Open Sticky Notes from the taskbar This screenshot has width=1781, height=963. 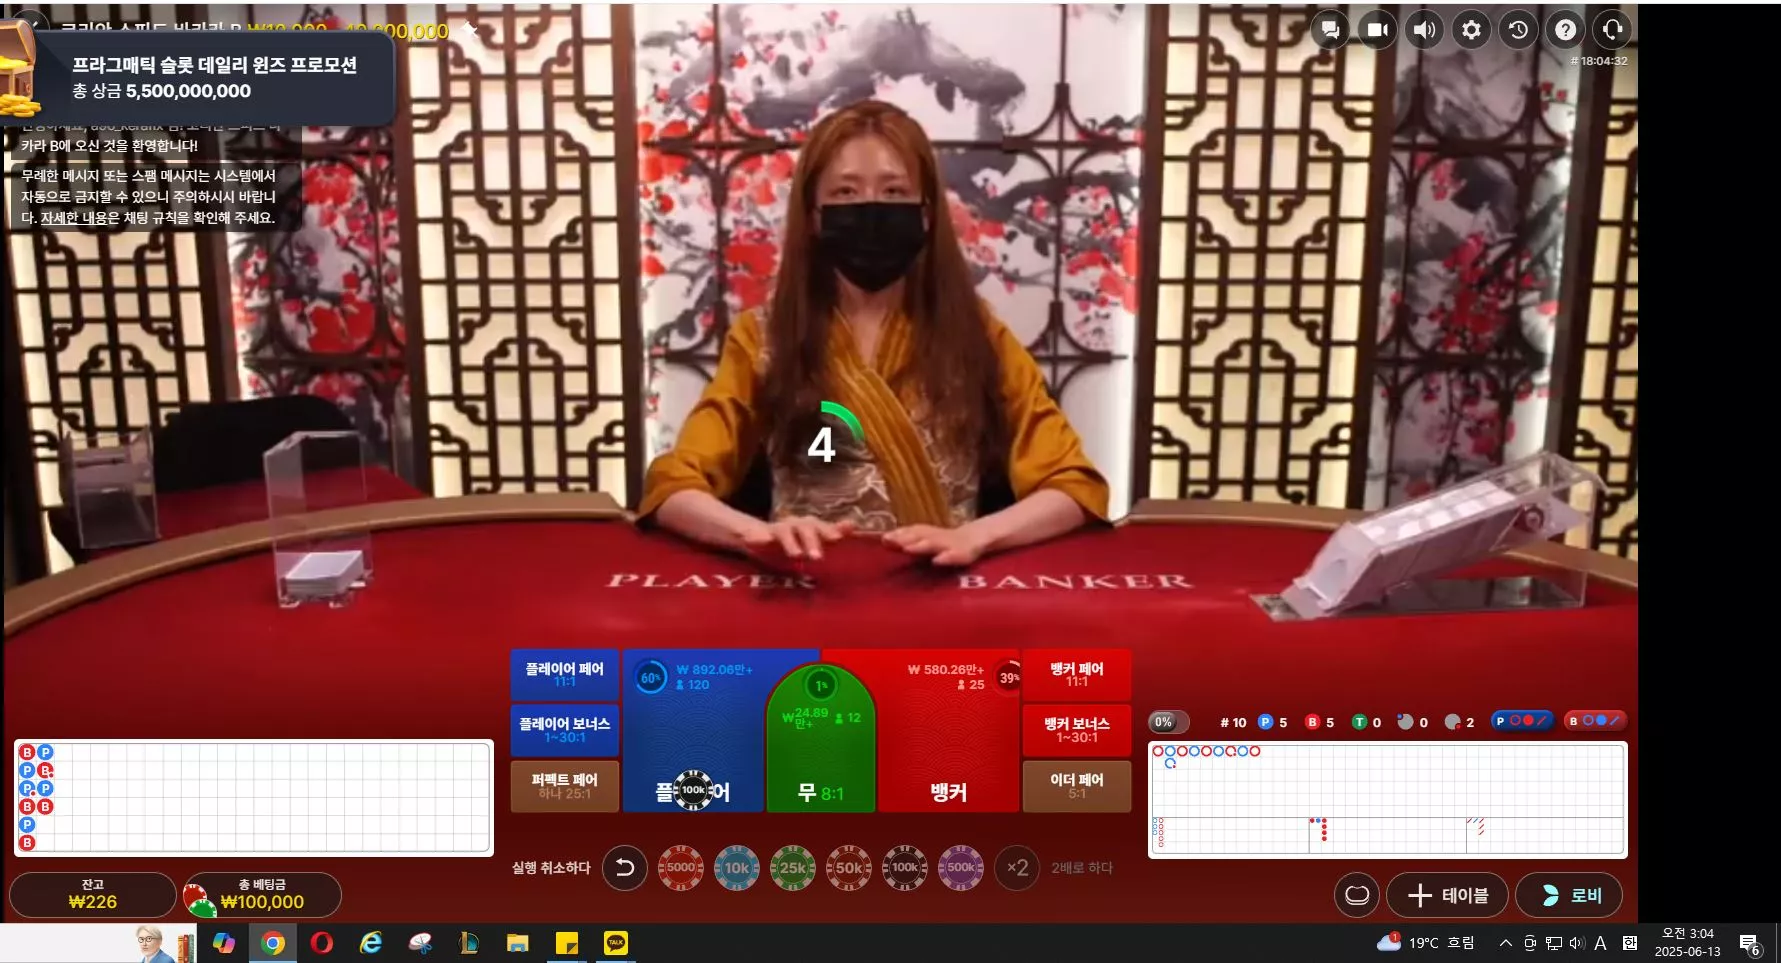pos(566,943)
